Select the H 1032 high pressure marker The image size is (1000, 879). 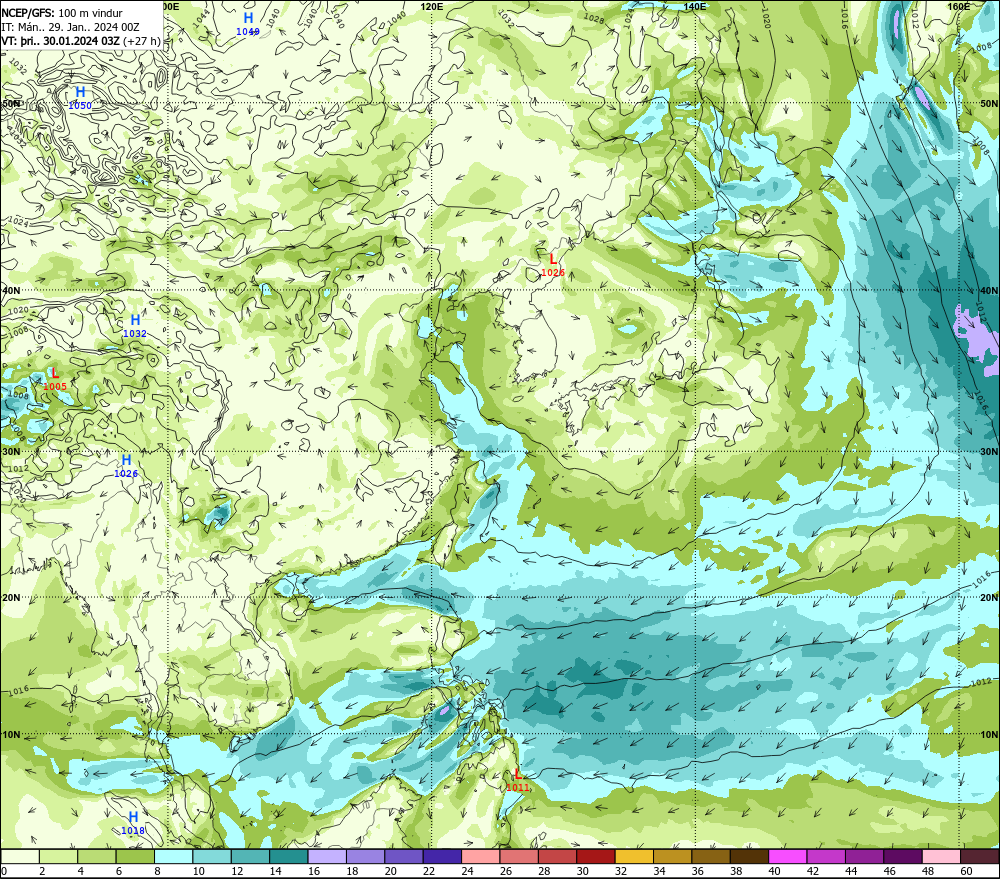click(x=135, y=326)
